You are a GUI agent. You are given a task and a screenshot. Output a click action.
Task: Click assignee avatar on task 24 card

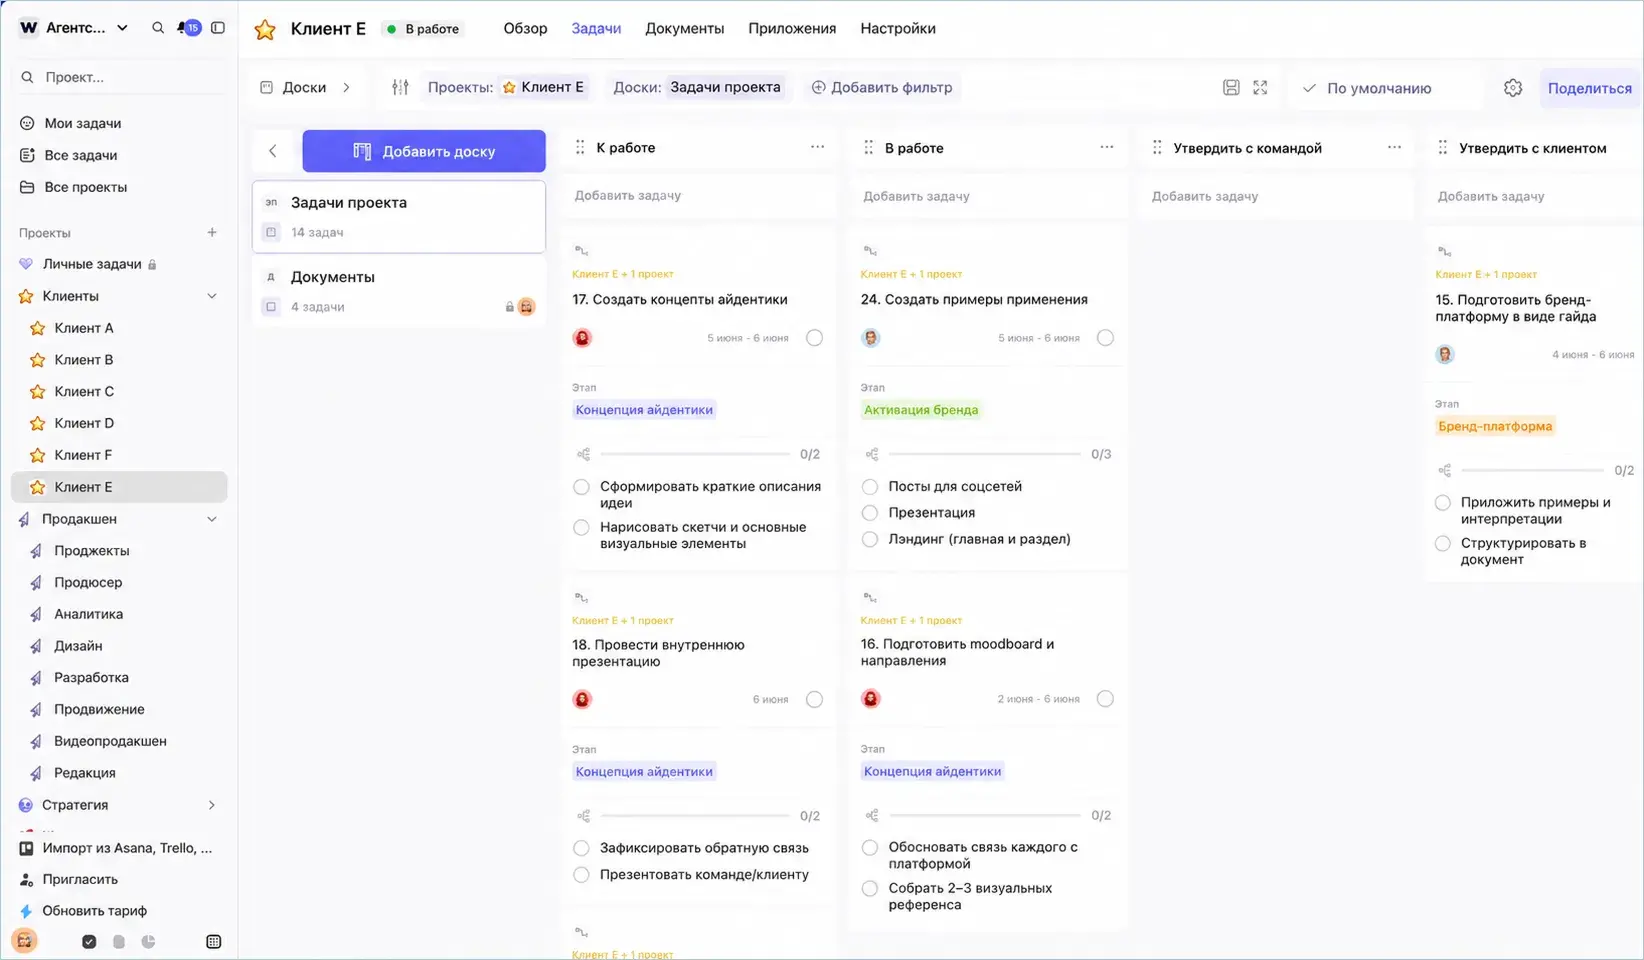[x=871, y=338]
